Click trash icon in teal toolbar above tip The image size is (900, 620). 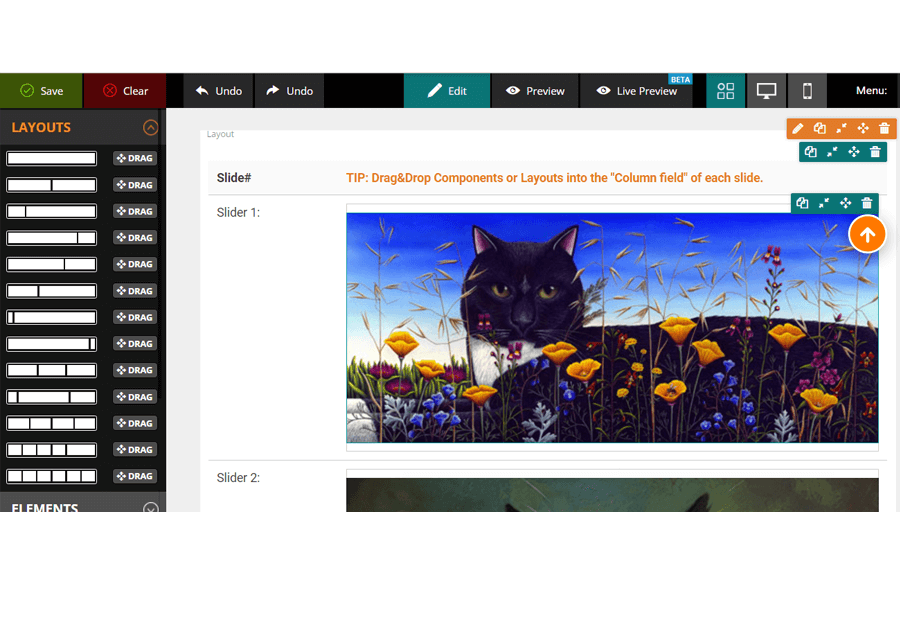tap(875, 152)
